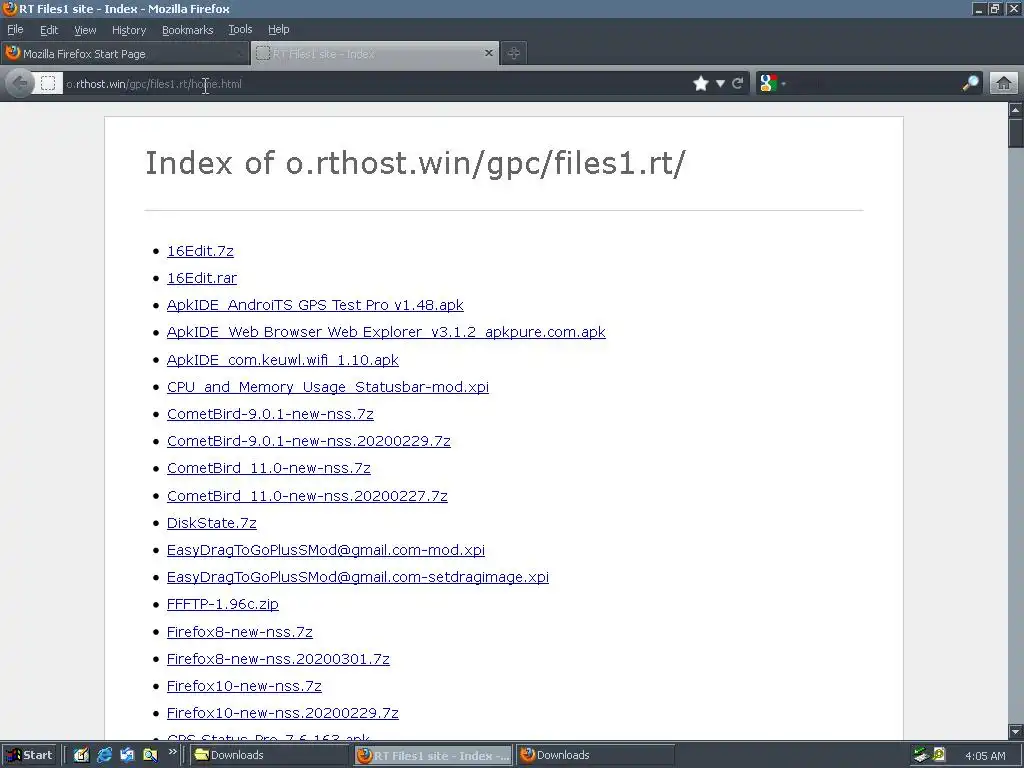This screenshot has height=768, width=1024.
Task: Click the Safely Remove Hardware tray icon
Action: (x=921, y=755)
